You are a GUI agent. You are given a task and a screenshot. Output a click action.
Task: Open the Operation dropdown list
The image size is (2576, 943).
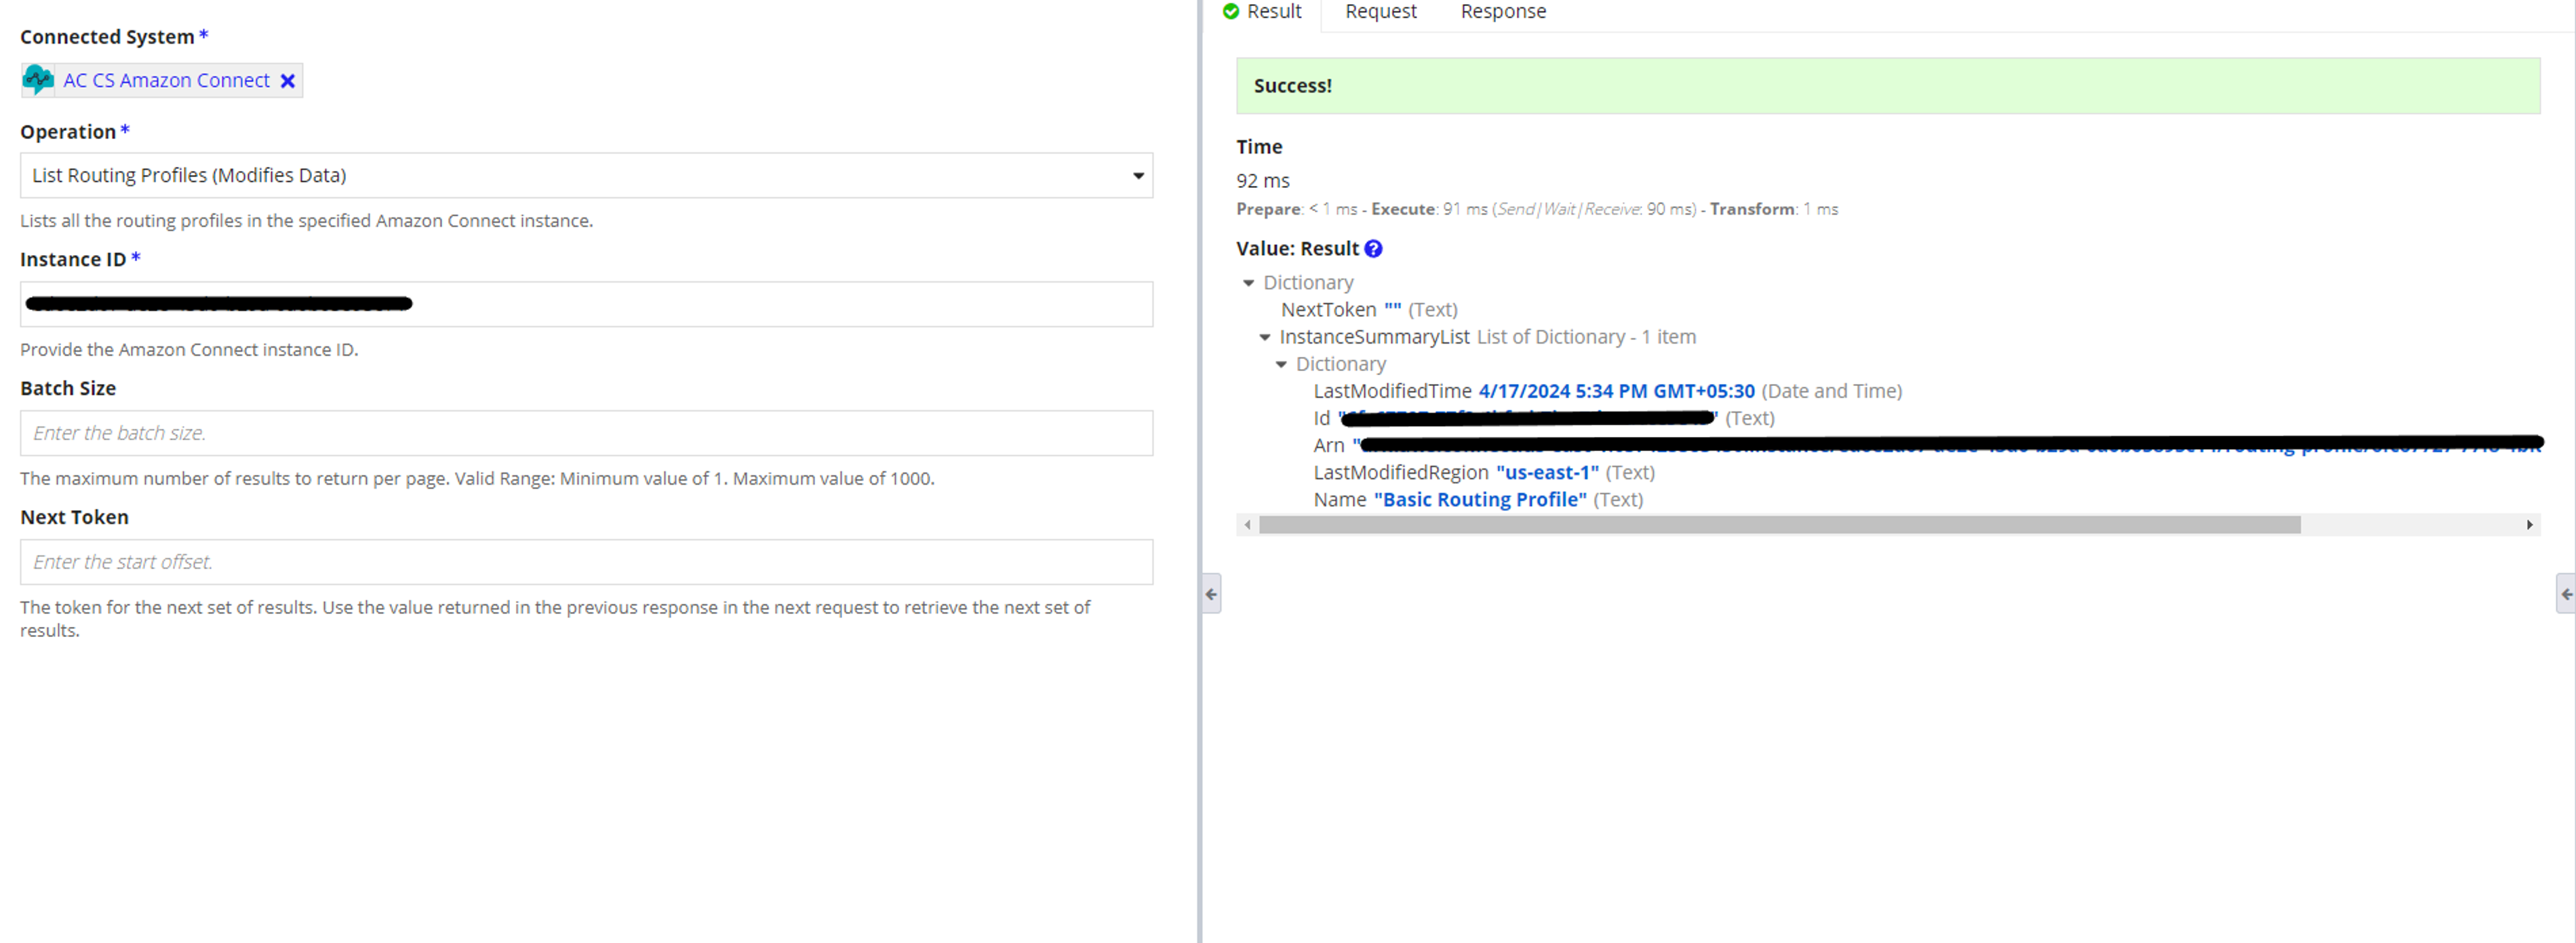pos(586,175)
